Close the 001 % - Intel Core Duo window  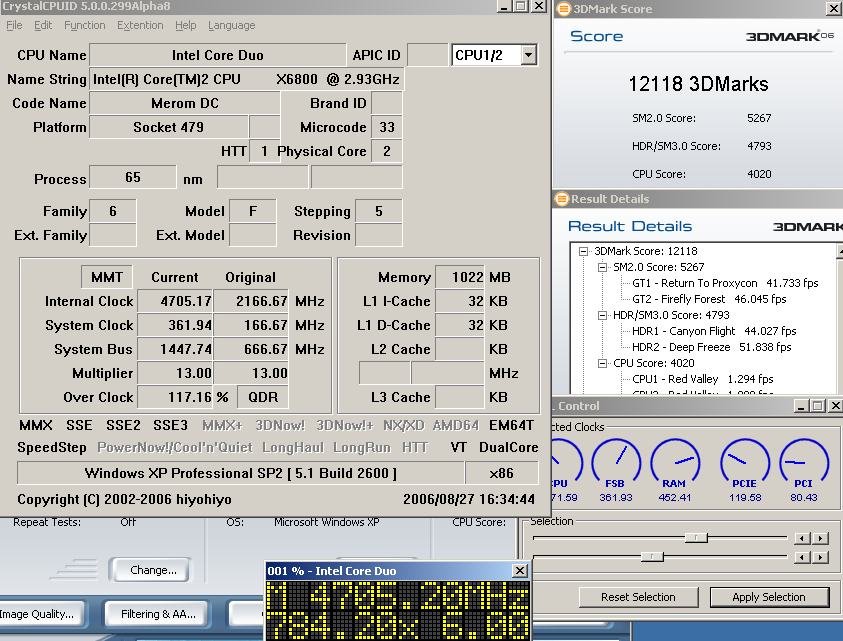click(x=520, y=571)
